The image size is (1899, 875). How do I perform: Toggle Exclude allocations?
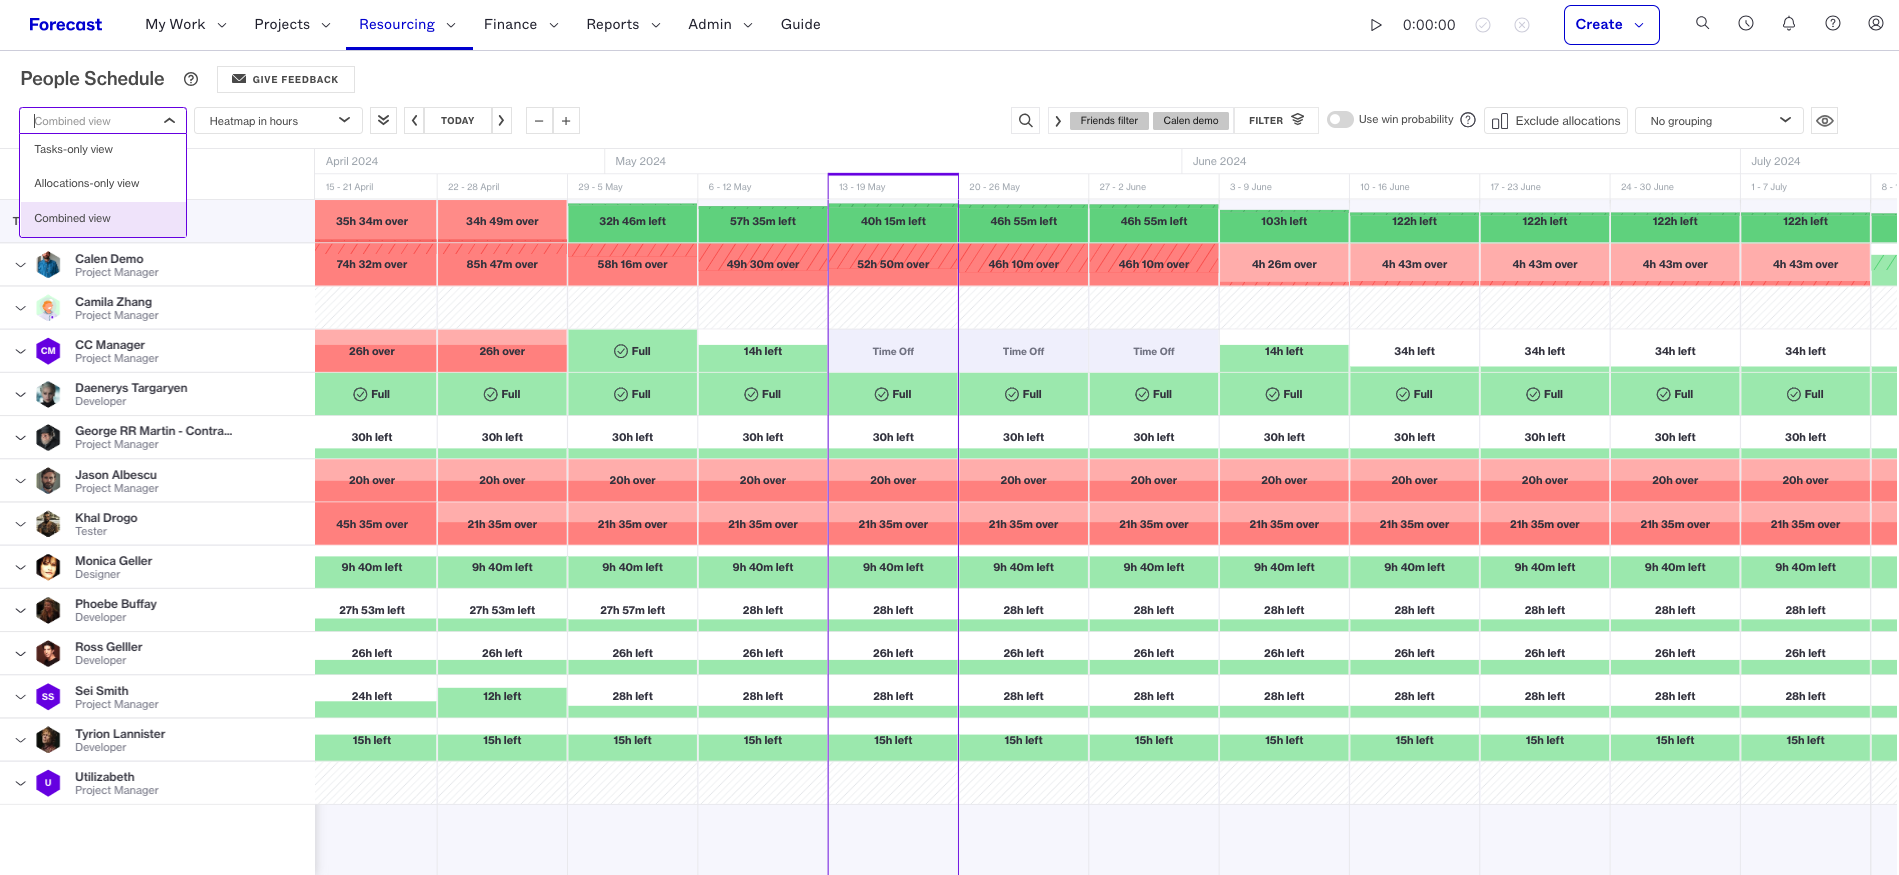tap(1556, 121)
